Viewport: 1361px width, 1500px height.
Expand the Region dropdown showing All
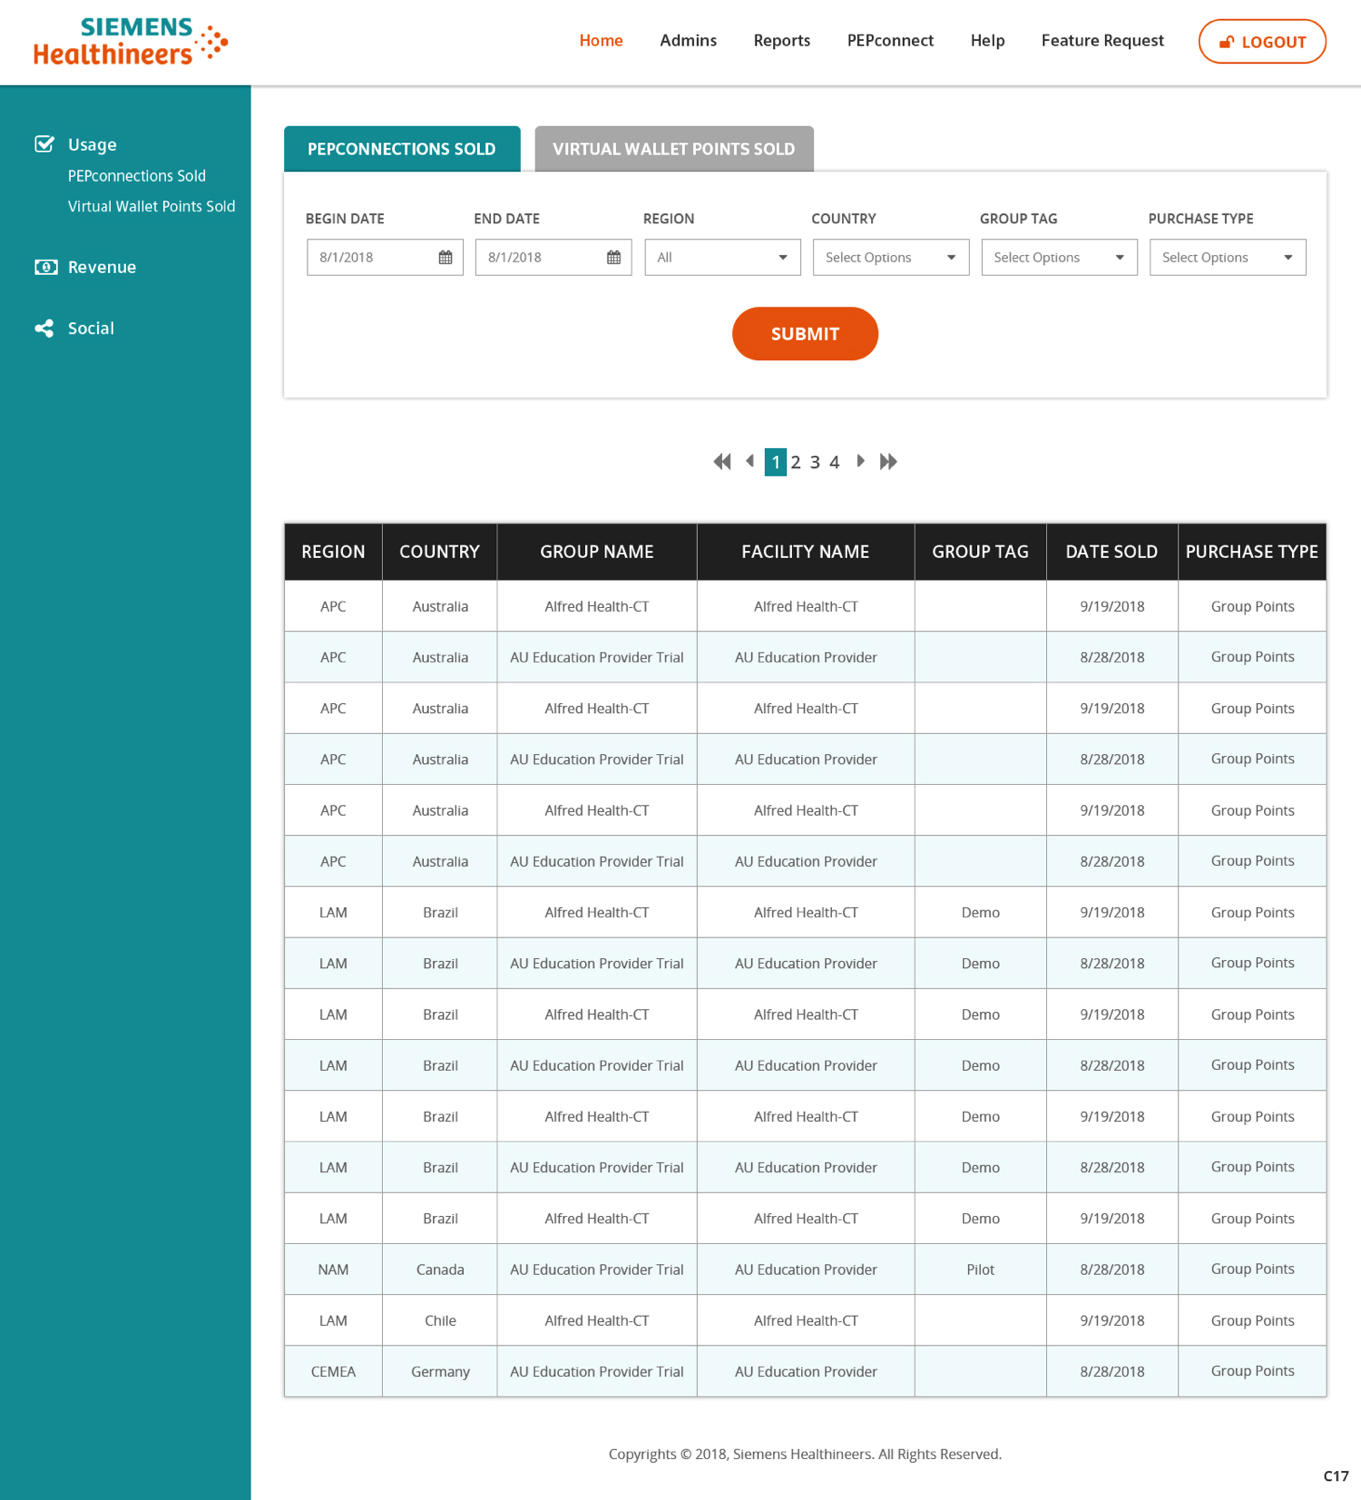(722, 257)
